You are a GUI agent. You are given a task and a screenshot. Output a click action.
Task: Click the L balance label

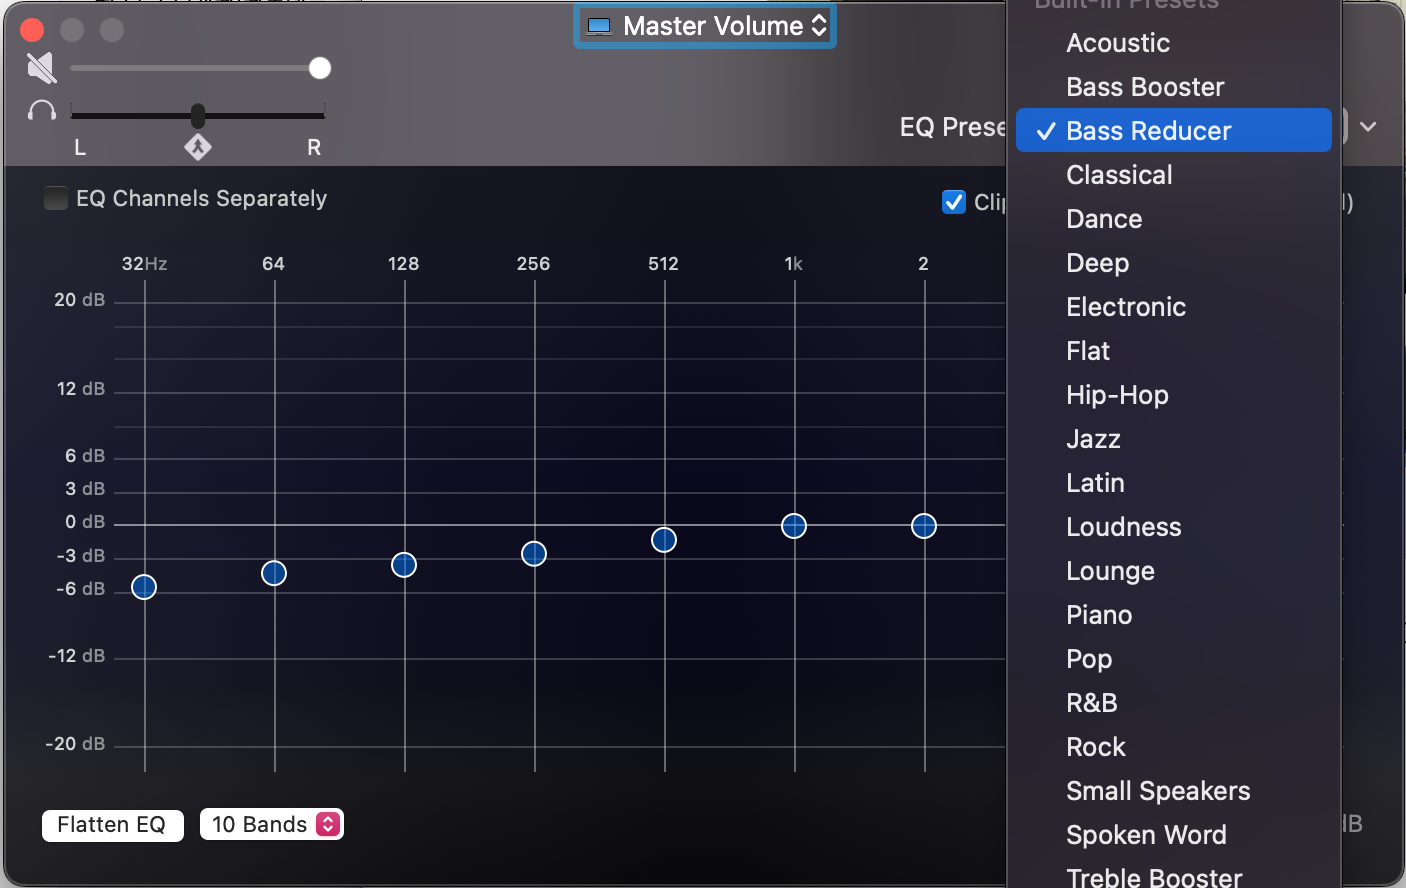[x=80, y=148]
